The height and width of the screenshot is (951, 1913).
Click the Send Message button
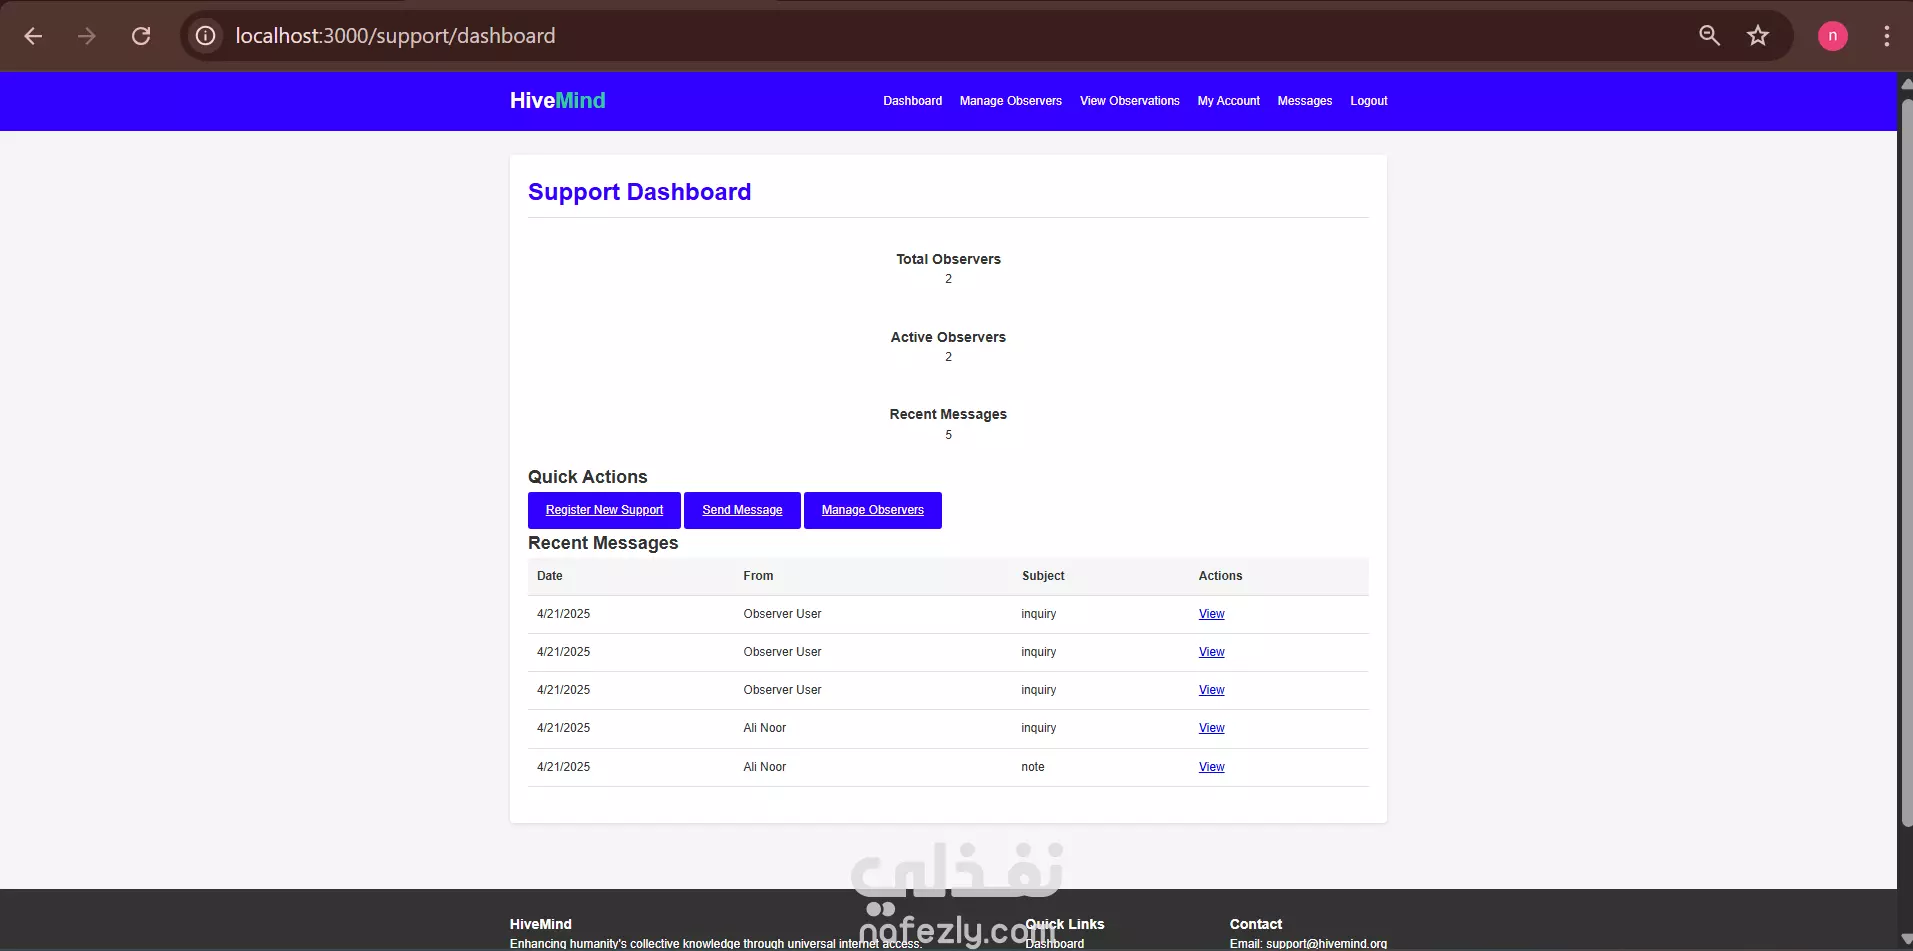click(x=742, y=510)
